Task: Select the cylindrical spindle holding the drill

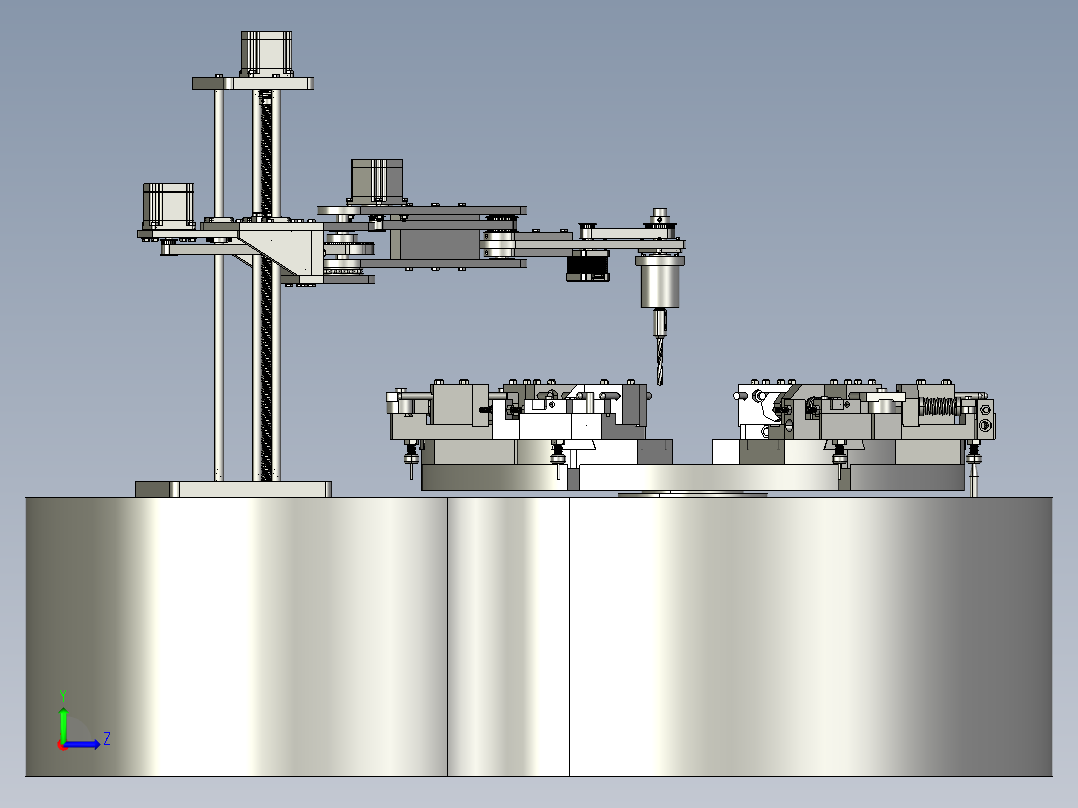Action: click(x=659, y=282)
